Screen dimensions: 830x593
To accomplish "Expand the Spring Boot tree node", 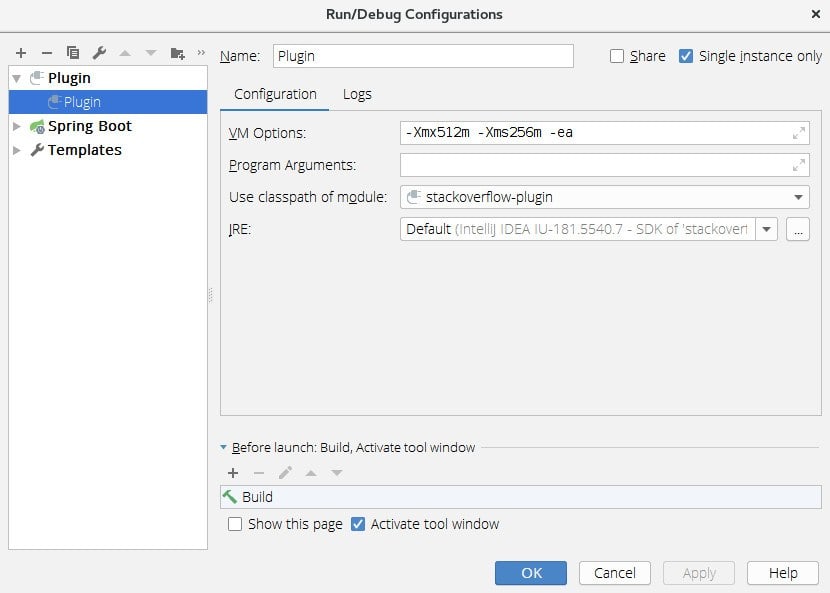I will point(16,126).
